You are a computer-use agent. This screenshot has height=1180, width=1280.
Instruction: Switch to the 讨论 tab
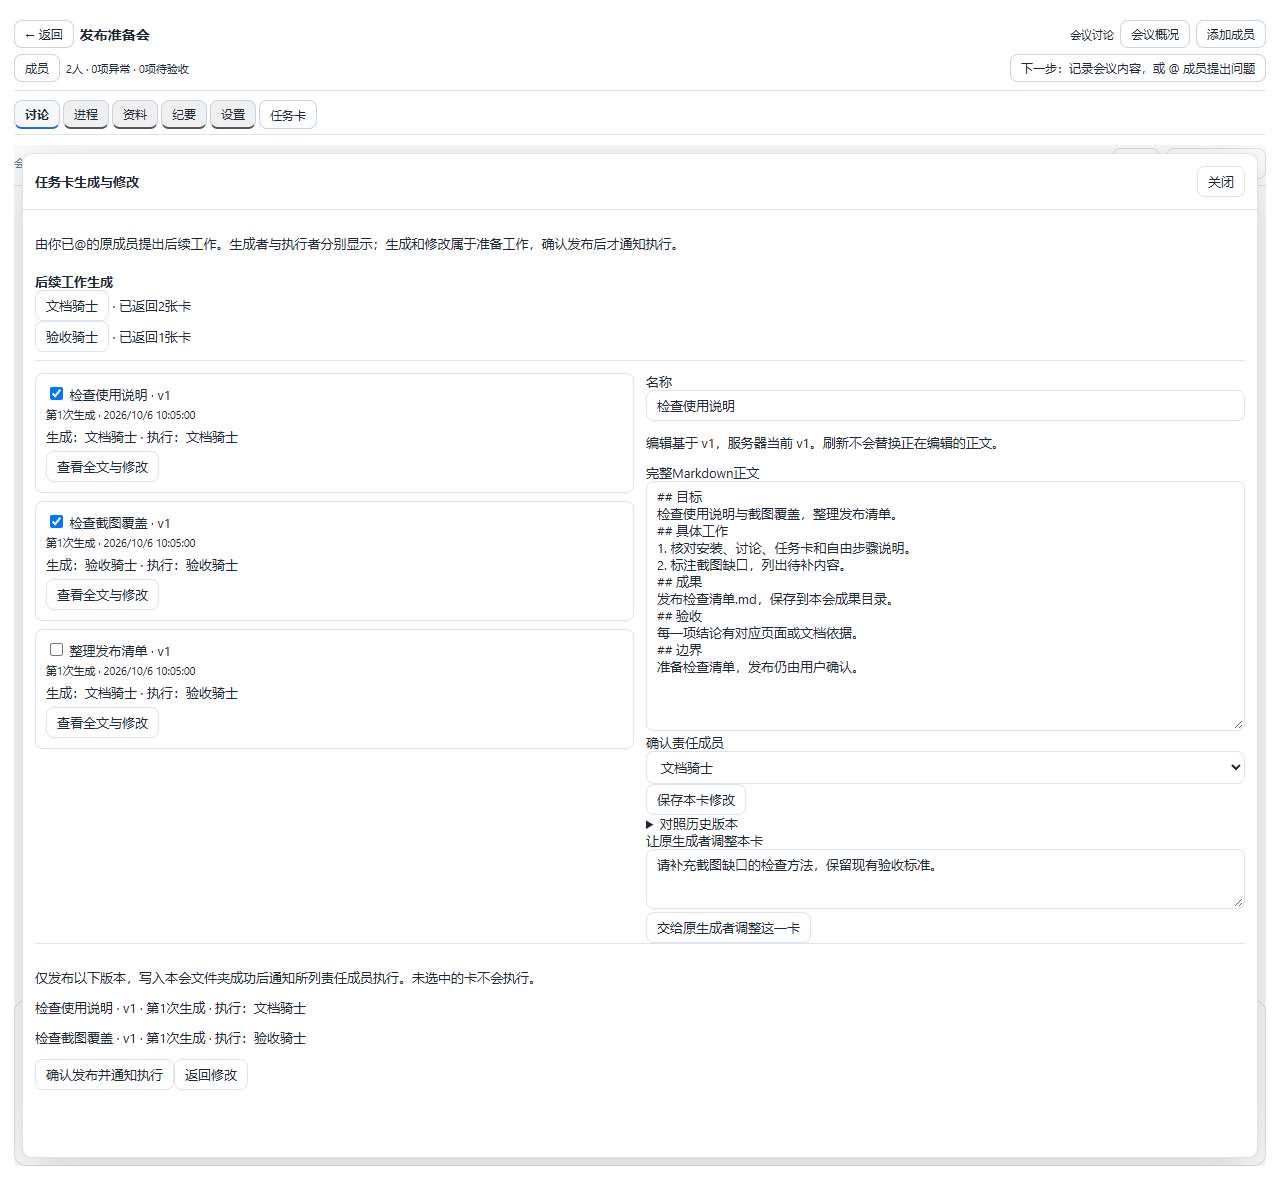pyautogui.click(x=37, y=114)
